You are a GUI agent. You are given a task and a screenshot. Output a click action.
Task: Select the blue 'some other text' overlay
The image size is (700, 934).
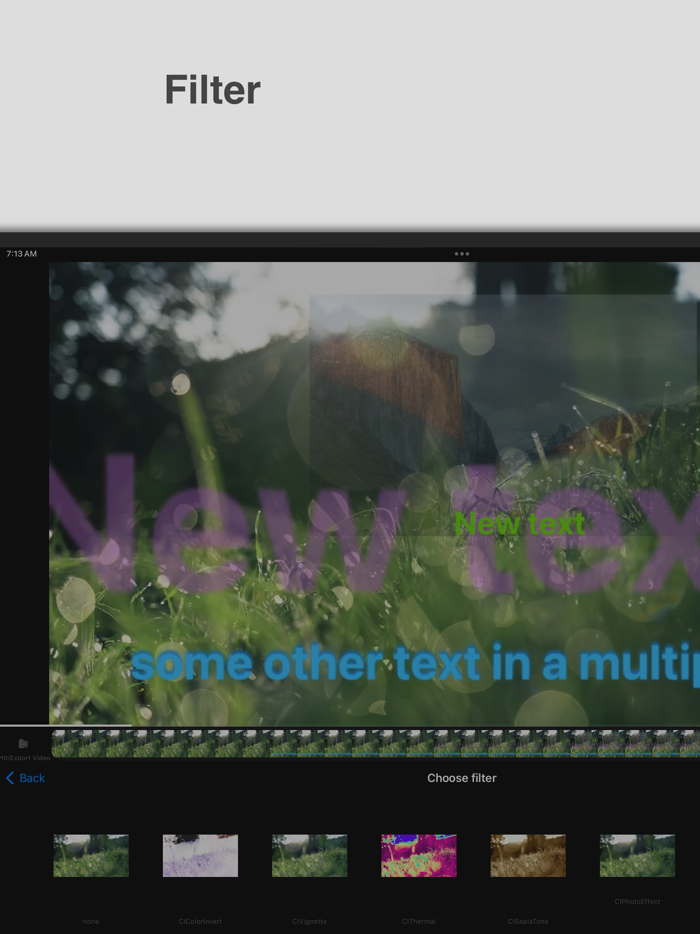click(x=415, y=662)
